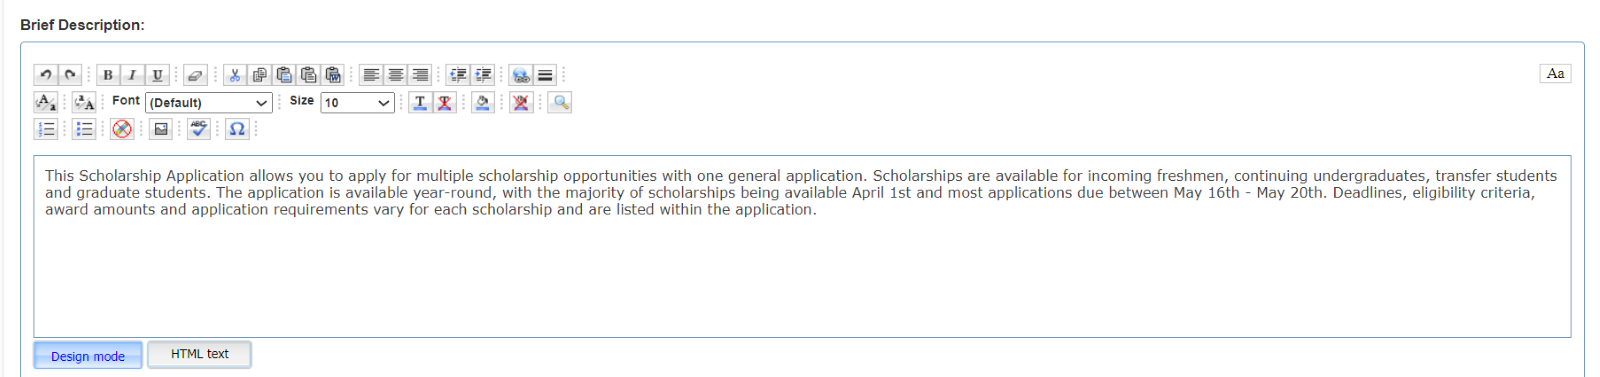This screenshot has height=377, width=1600.
Task: Undo the last edit
Action: [46, 75]
